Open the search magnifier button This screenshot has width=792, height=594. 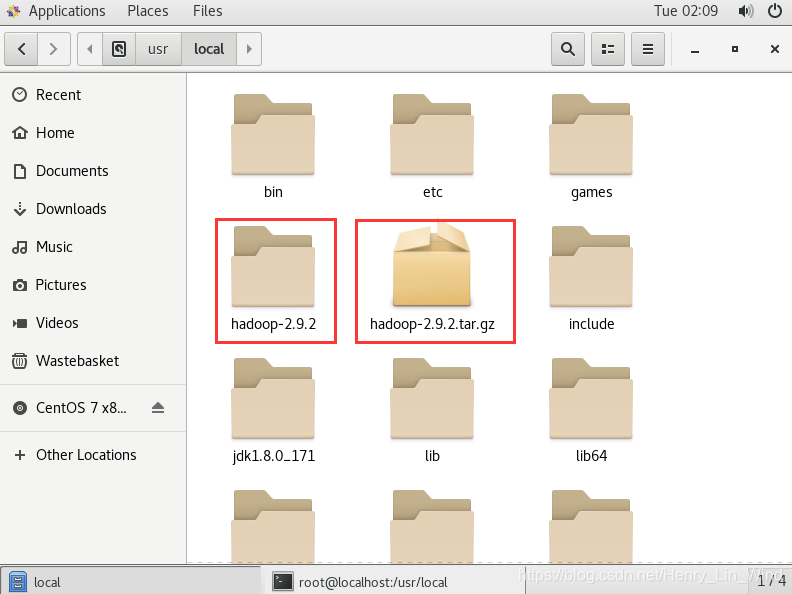coord(568,49)
